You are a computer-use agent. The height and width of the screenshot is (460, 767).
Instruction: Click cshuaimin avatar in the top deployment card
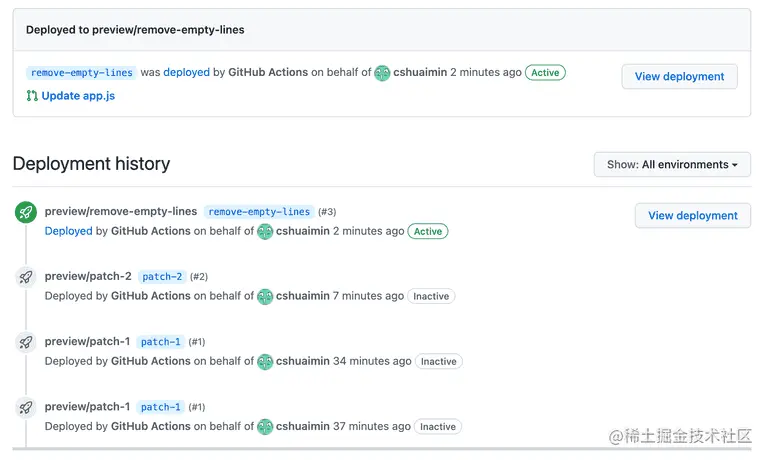pyautogui.click(x=382, y=73)
